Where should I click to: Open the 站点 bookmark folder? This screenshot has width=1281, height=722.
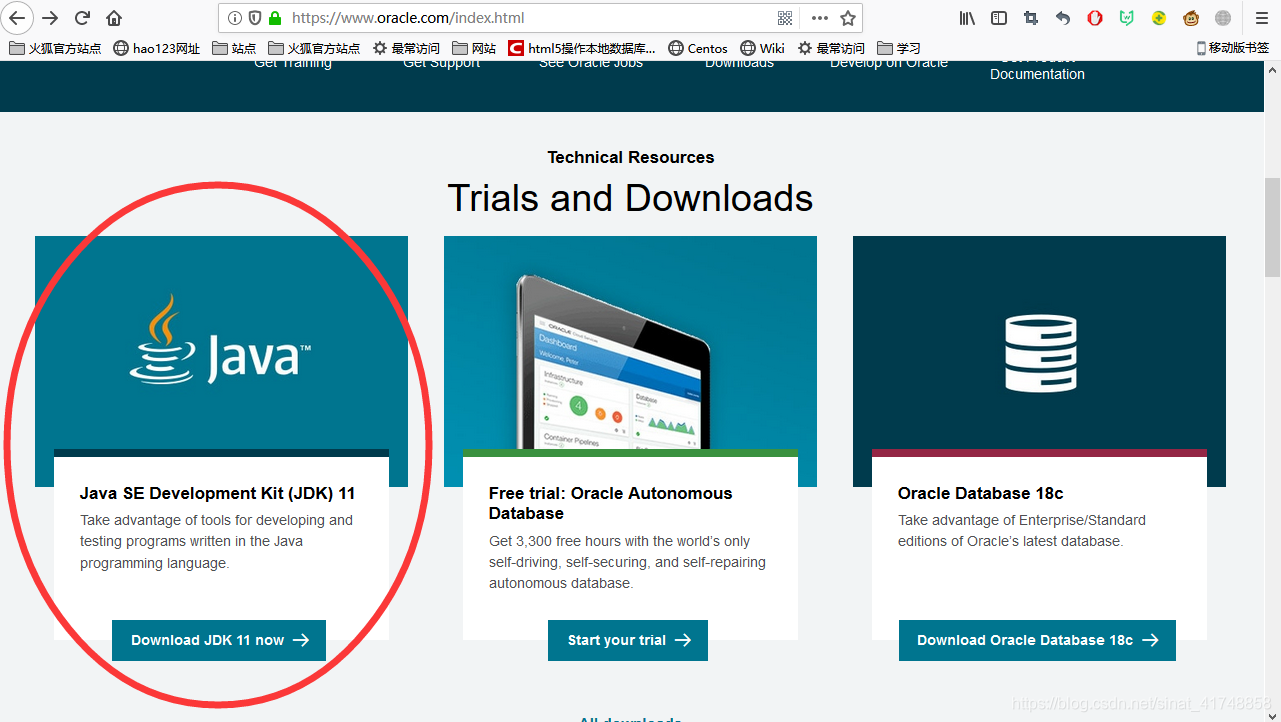click(234, 48)
